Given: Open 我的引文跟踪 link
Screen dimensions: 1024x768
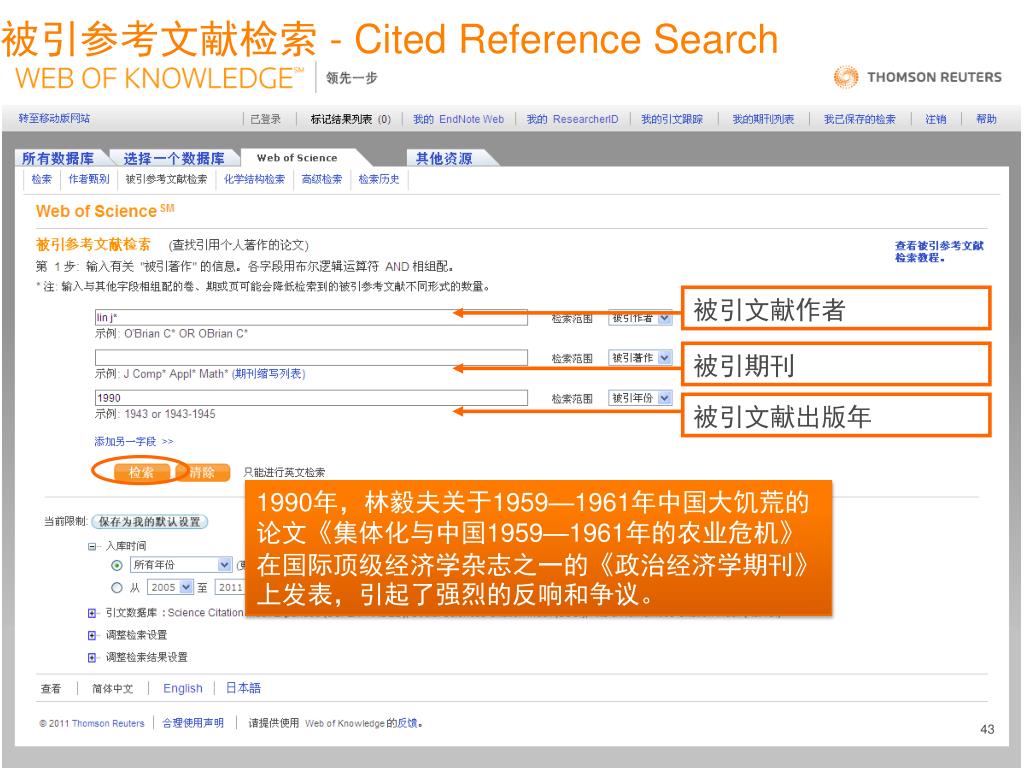Looking at the screenshot, I should tap(672, 119).
